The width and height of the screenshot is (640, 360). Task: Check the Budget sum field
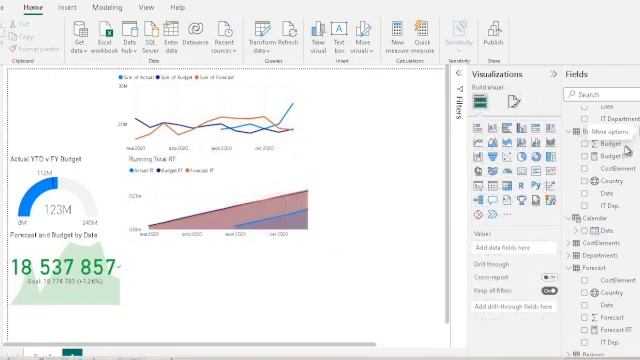pyautogui.click(x=584, y=144)
